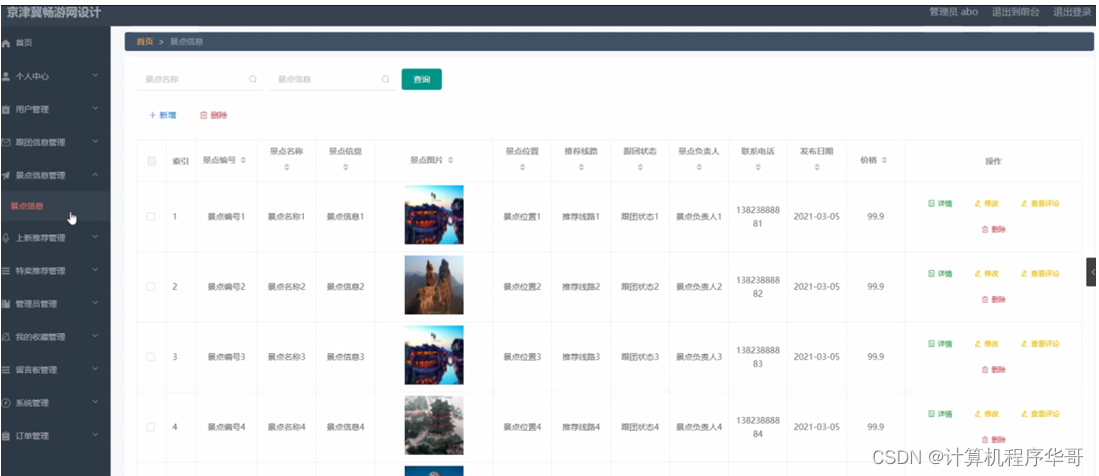Viewport: 1099px width, 476px height.
Task: Click the 管理员管理 chart icon
Action: tap(6, 304)
